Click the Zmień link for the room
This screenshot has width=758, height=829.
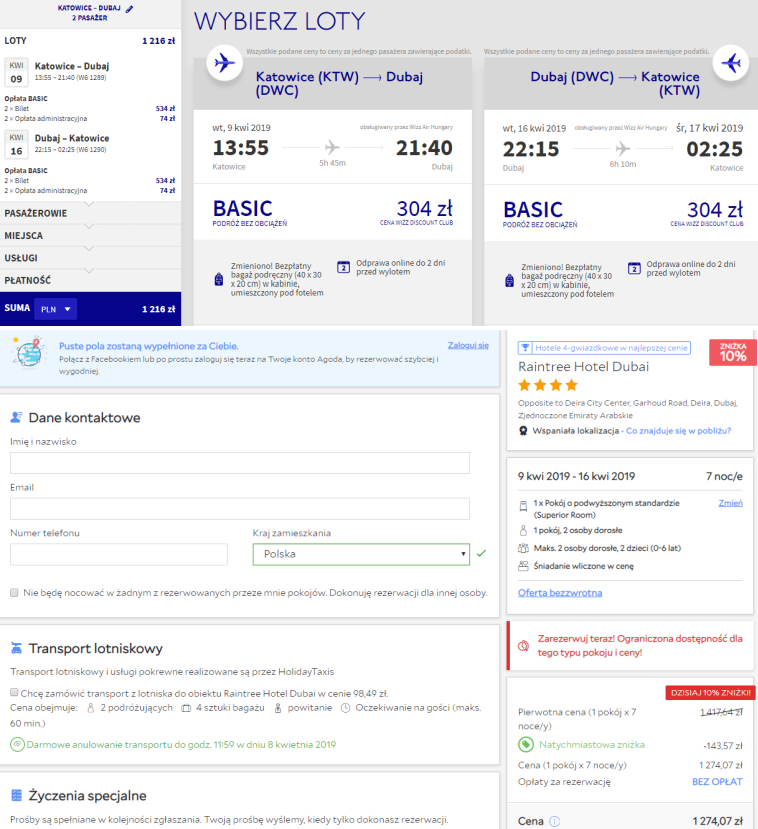click(731, 503)
